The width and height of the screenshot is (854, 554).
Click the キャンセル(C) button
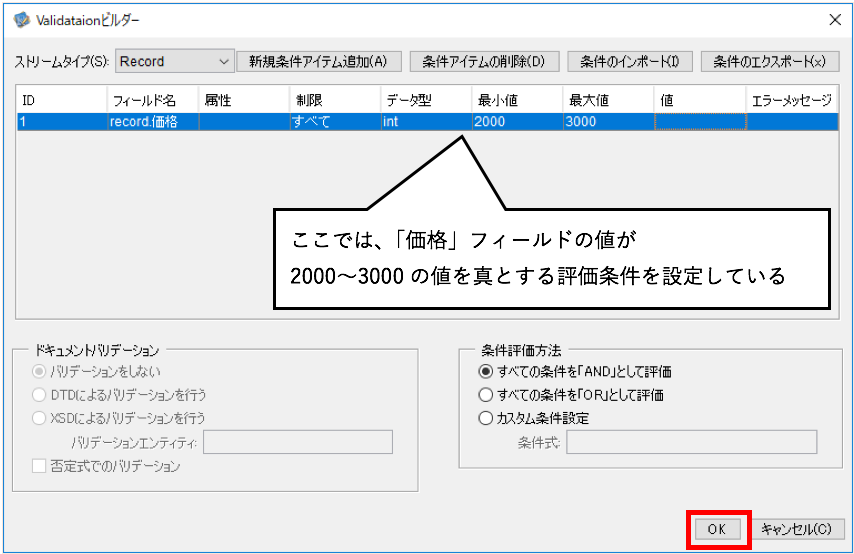click(796, 529)
